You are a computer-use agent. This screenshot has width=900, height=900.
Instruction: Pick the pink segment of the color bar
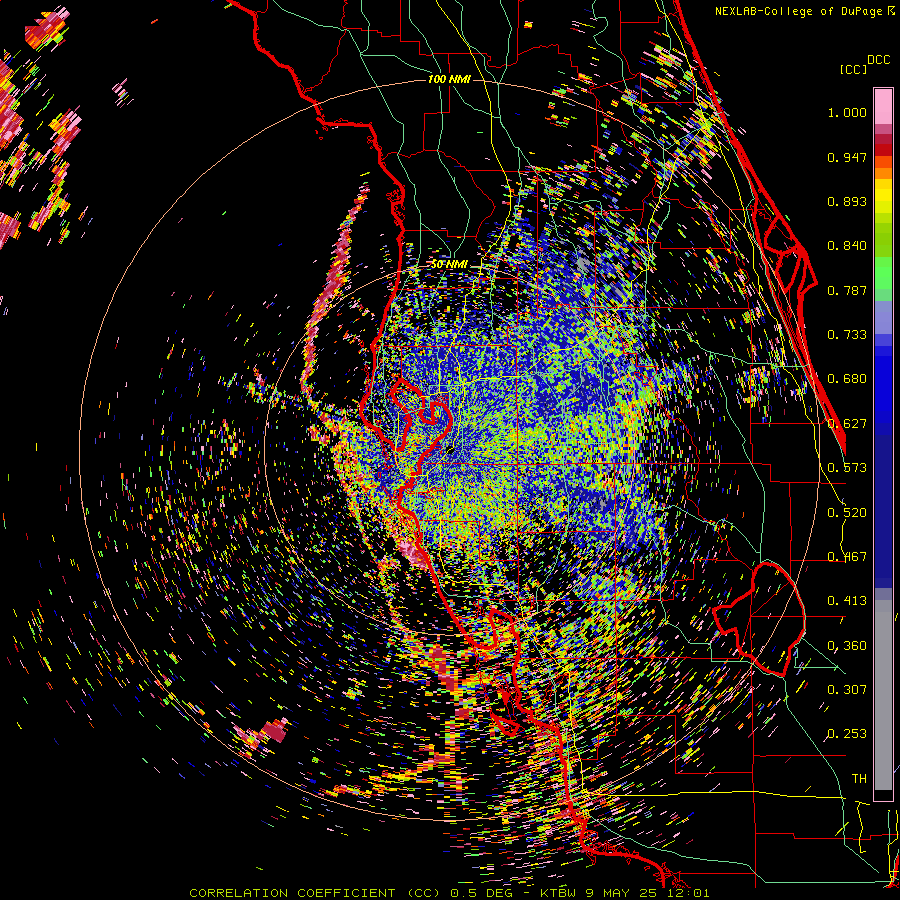883,107
